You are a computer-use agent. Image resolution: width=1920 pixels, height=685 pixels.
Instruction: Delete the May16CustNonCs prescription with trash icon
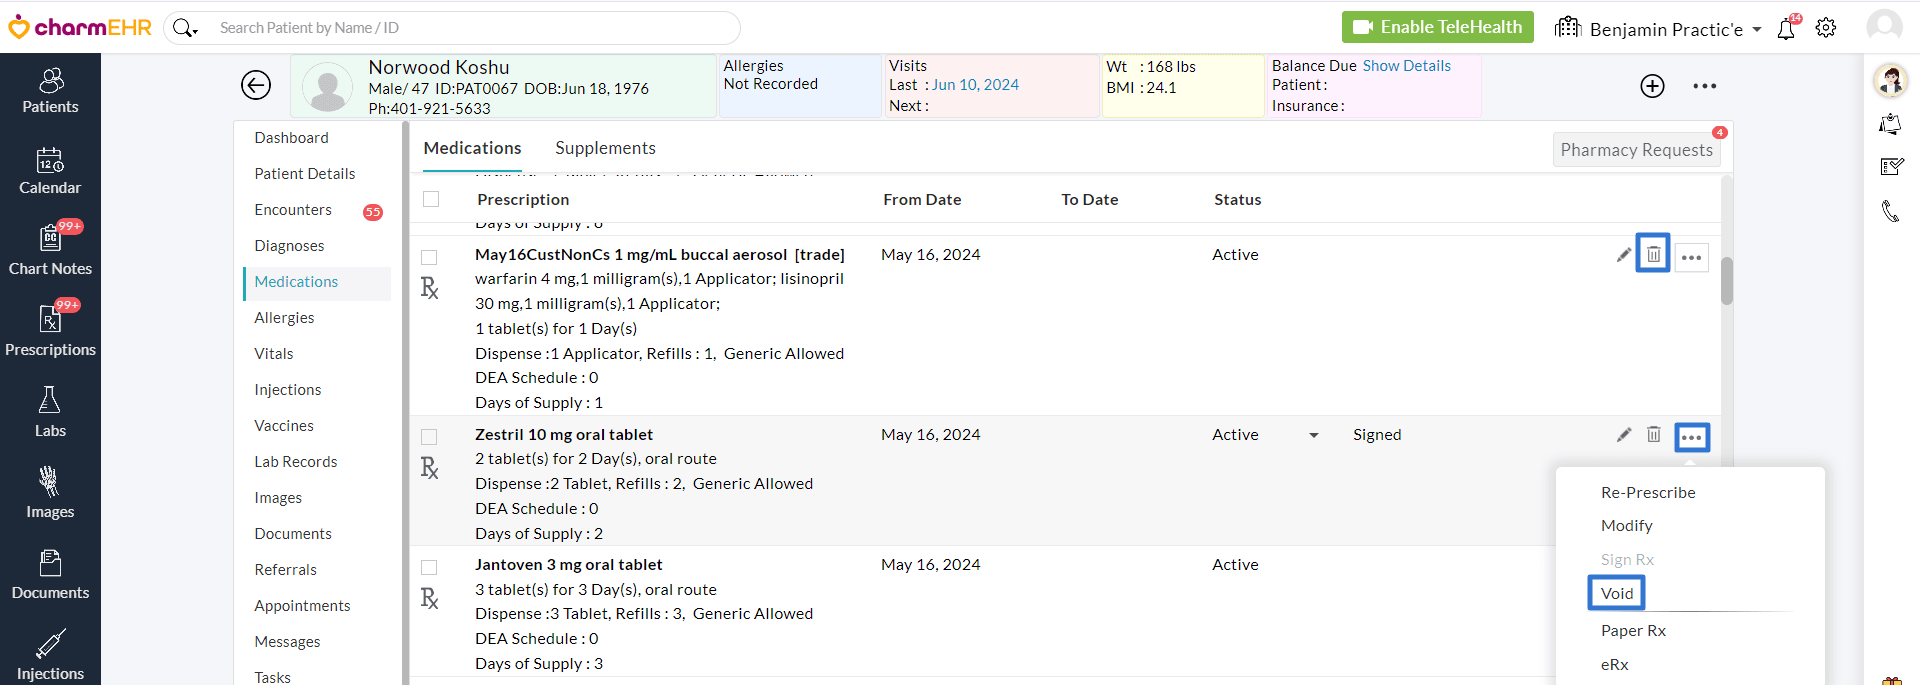pos(1653,254)
